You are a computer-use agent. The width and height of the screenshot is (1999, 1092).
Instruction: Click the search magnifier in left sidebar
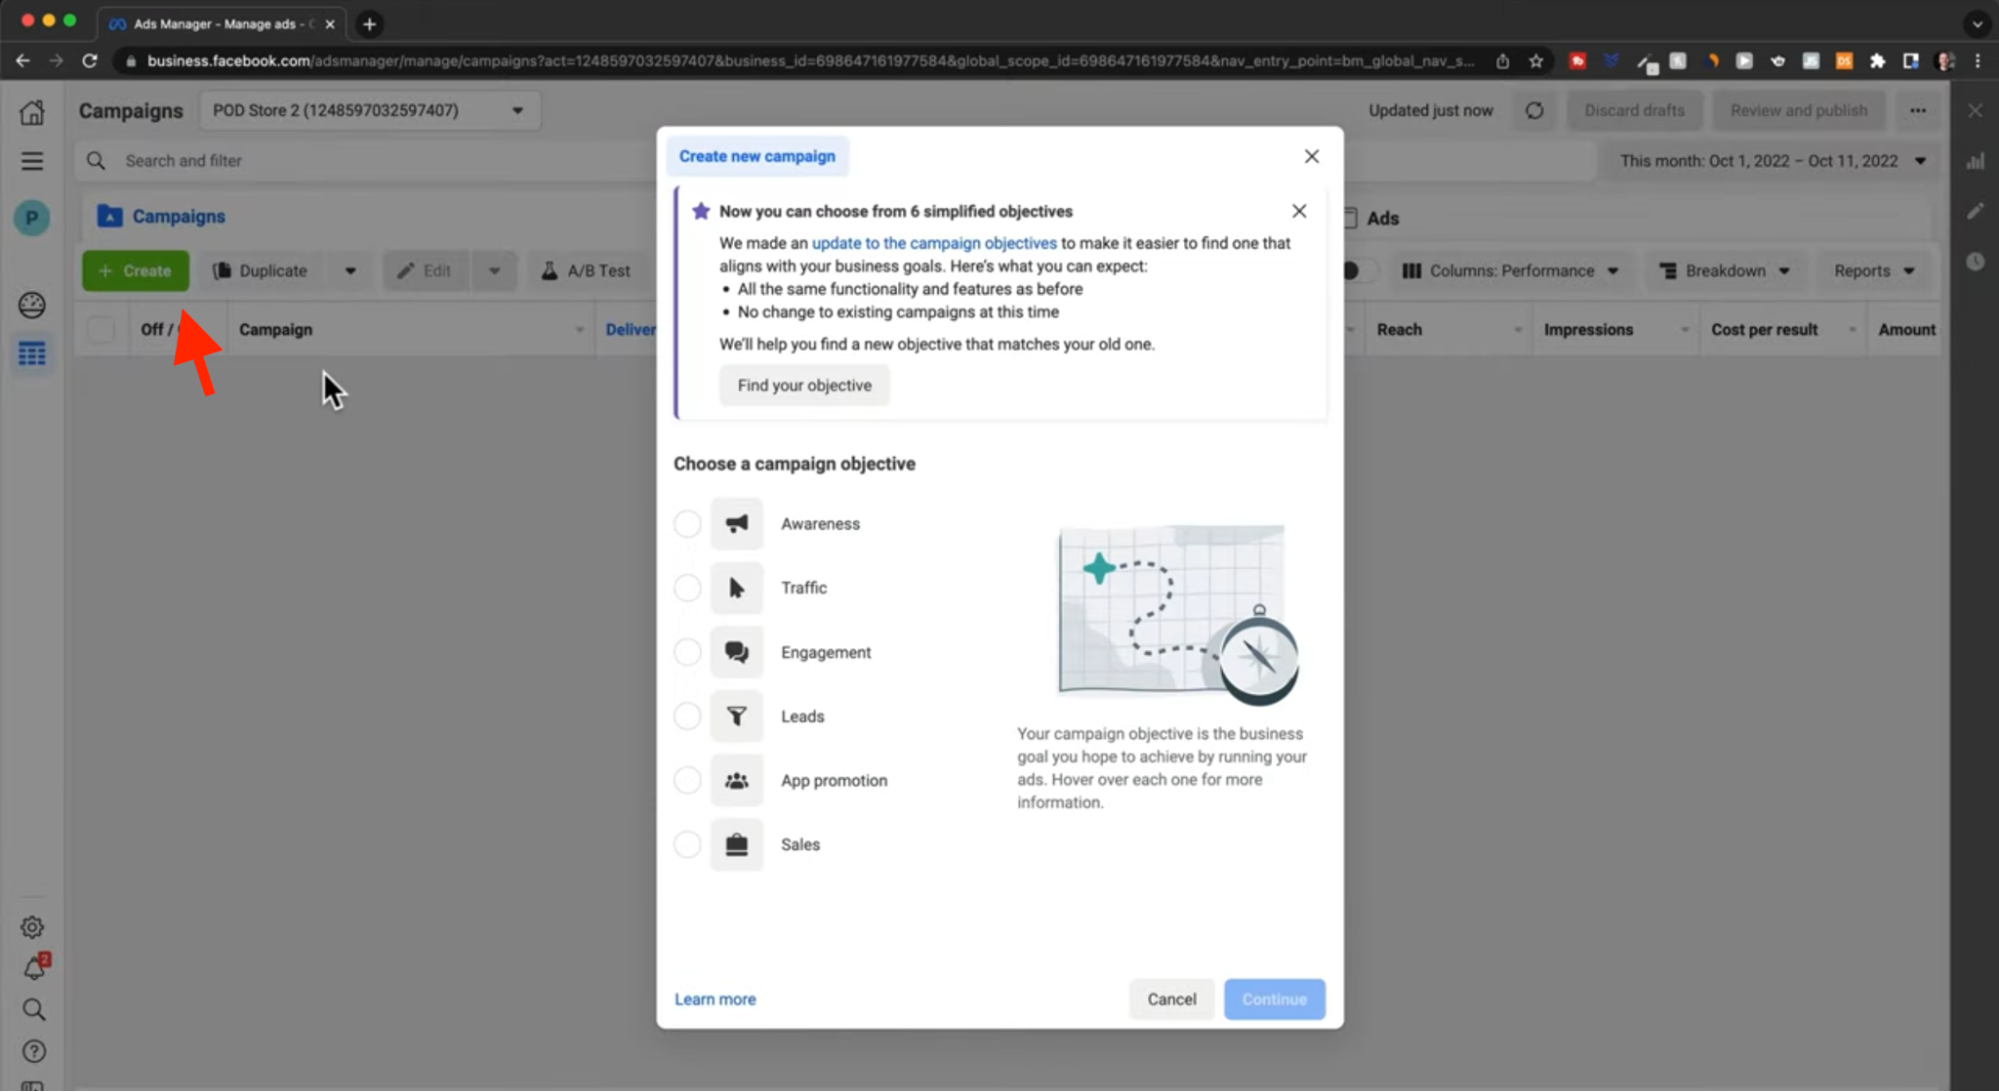pos(33,1010)
